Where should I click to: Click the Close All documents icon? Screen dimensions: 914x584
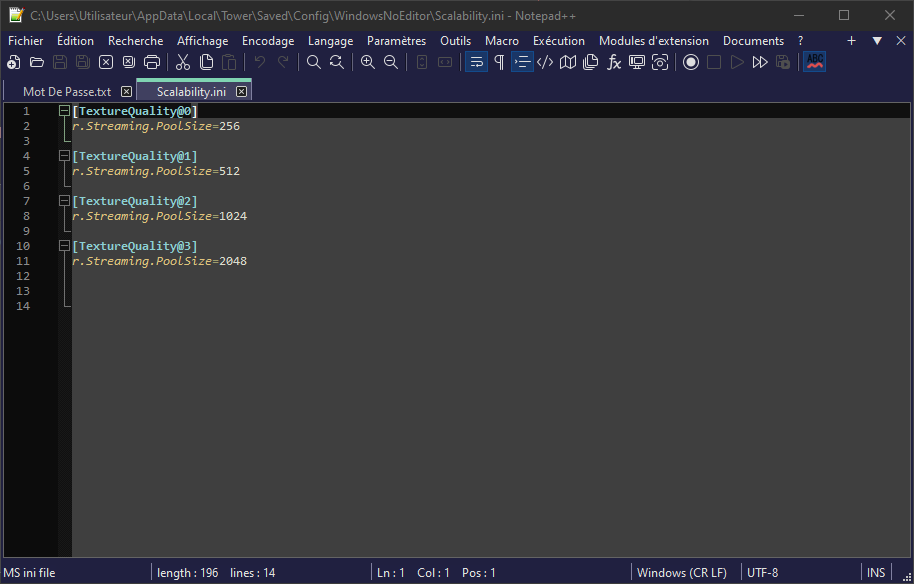(129, 62)
